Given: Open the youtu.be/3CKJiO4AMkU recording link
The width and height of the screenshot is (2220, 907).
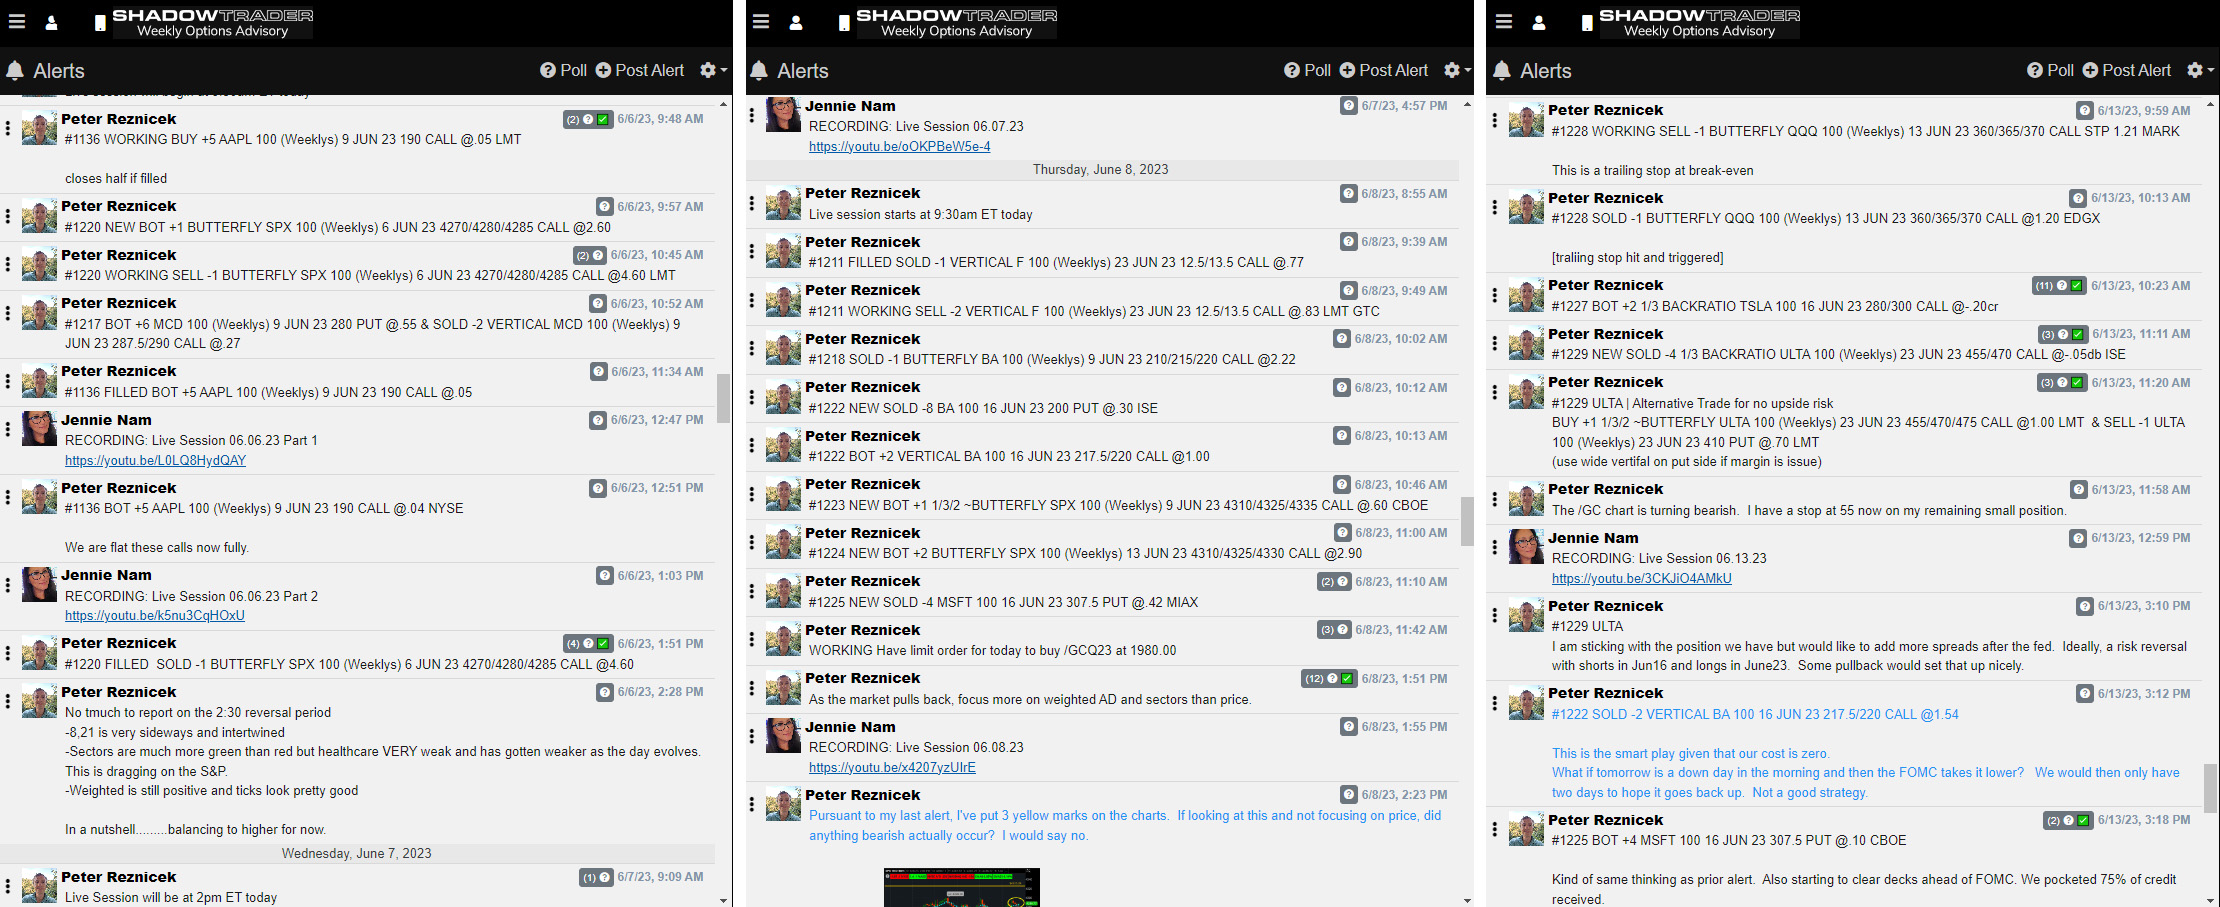Looking at the screenshot, I should click(1641, 579).
